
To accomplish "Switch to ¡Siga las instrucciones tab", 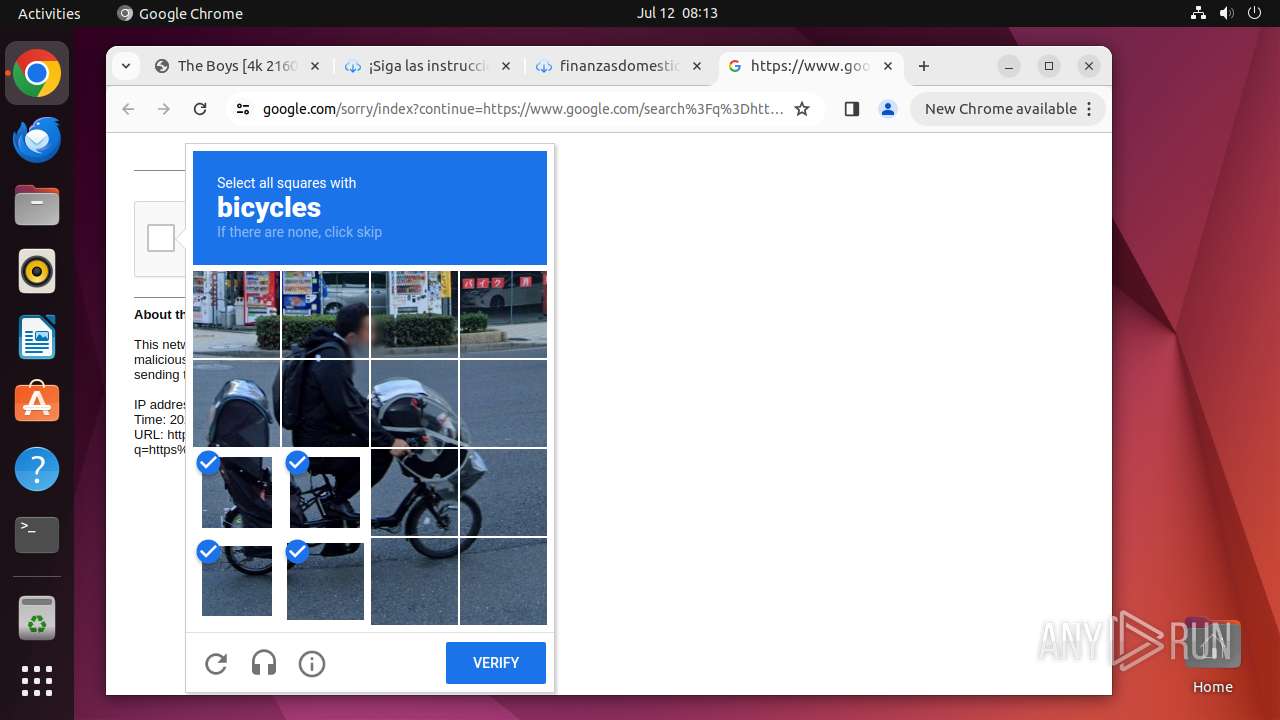I will pyautogui.click(x=427, y=66).
